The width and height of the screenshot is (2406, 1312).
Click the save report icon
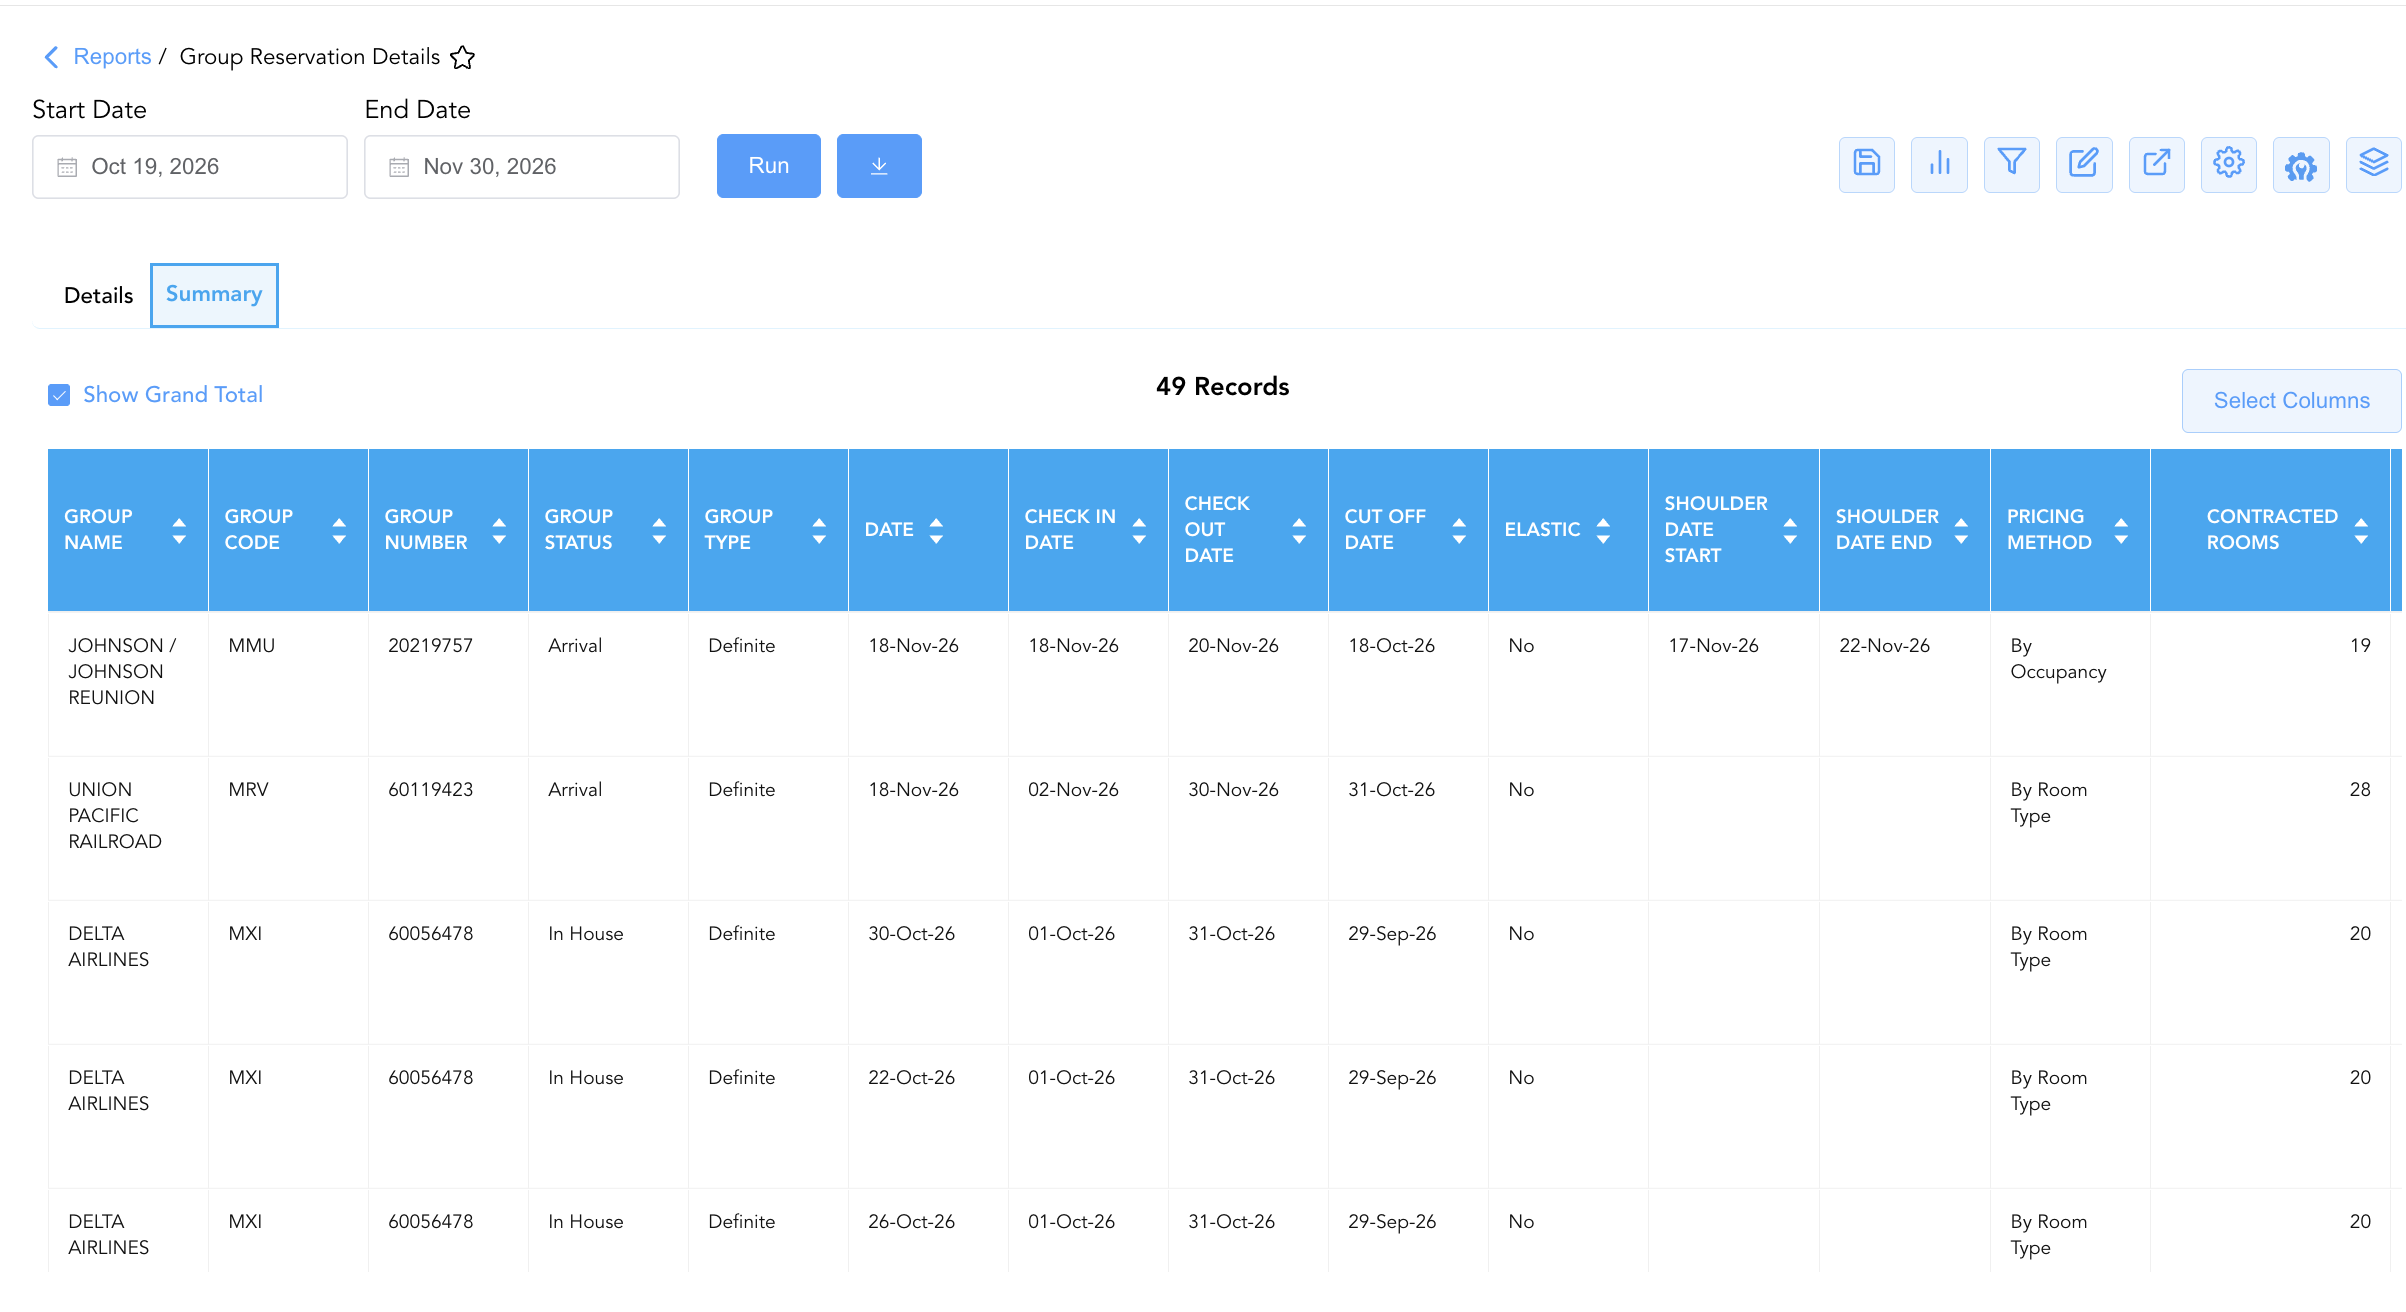point(1866,164)
